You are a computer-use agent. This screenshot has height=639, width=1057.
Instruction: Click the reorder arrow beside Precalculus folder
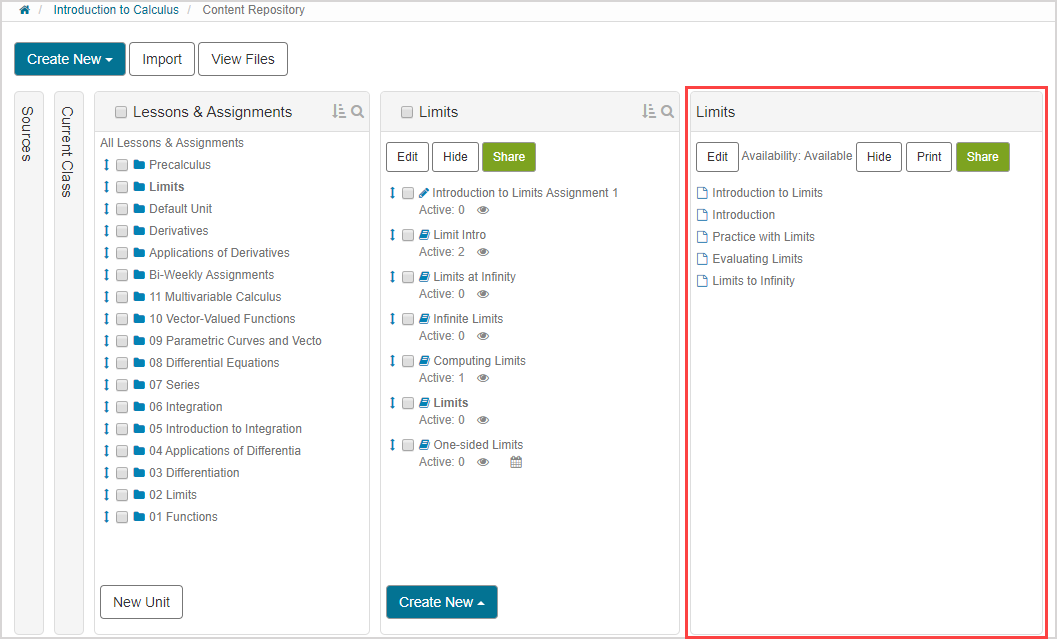pyautogui.click(x=106, y=165)
